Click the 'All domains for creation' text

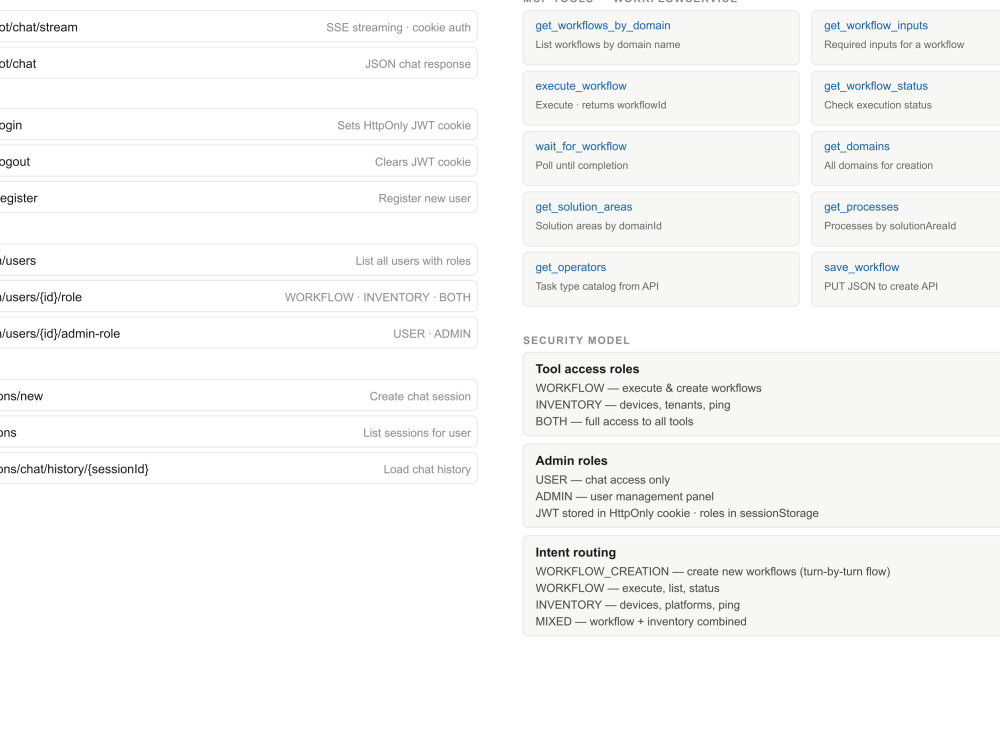pyautogui.click(x=878, y=166)
